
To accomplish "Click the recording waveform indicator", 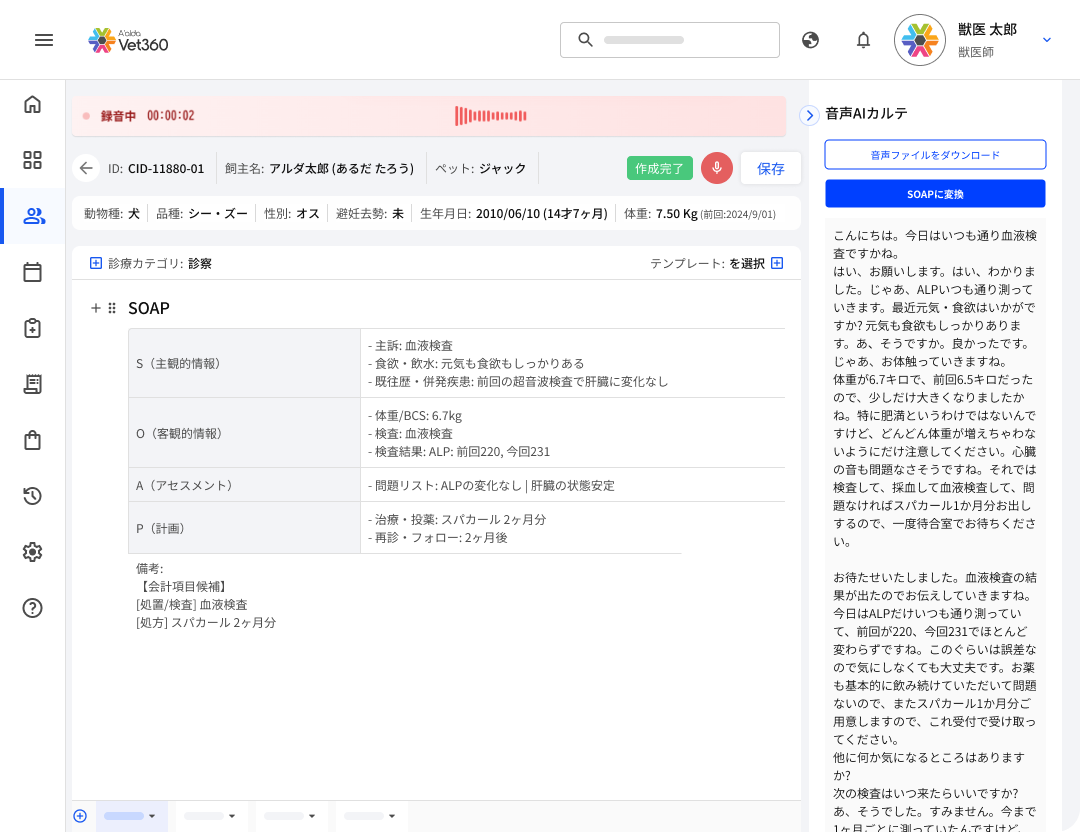I will coord(491,116).
